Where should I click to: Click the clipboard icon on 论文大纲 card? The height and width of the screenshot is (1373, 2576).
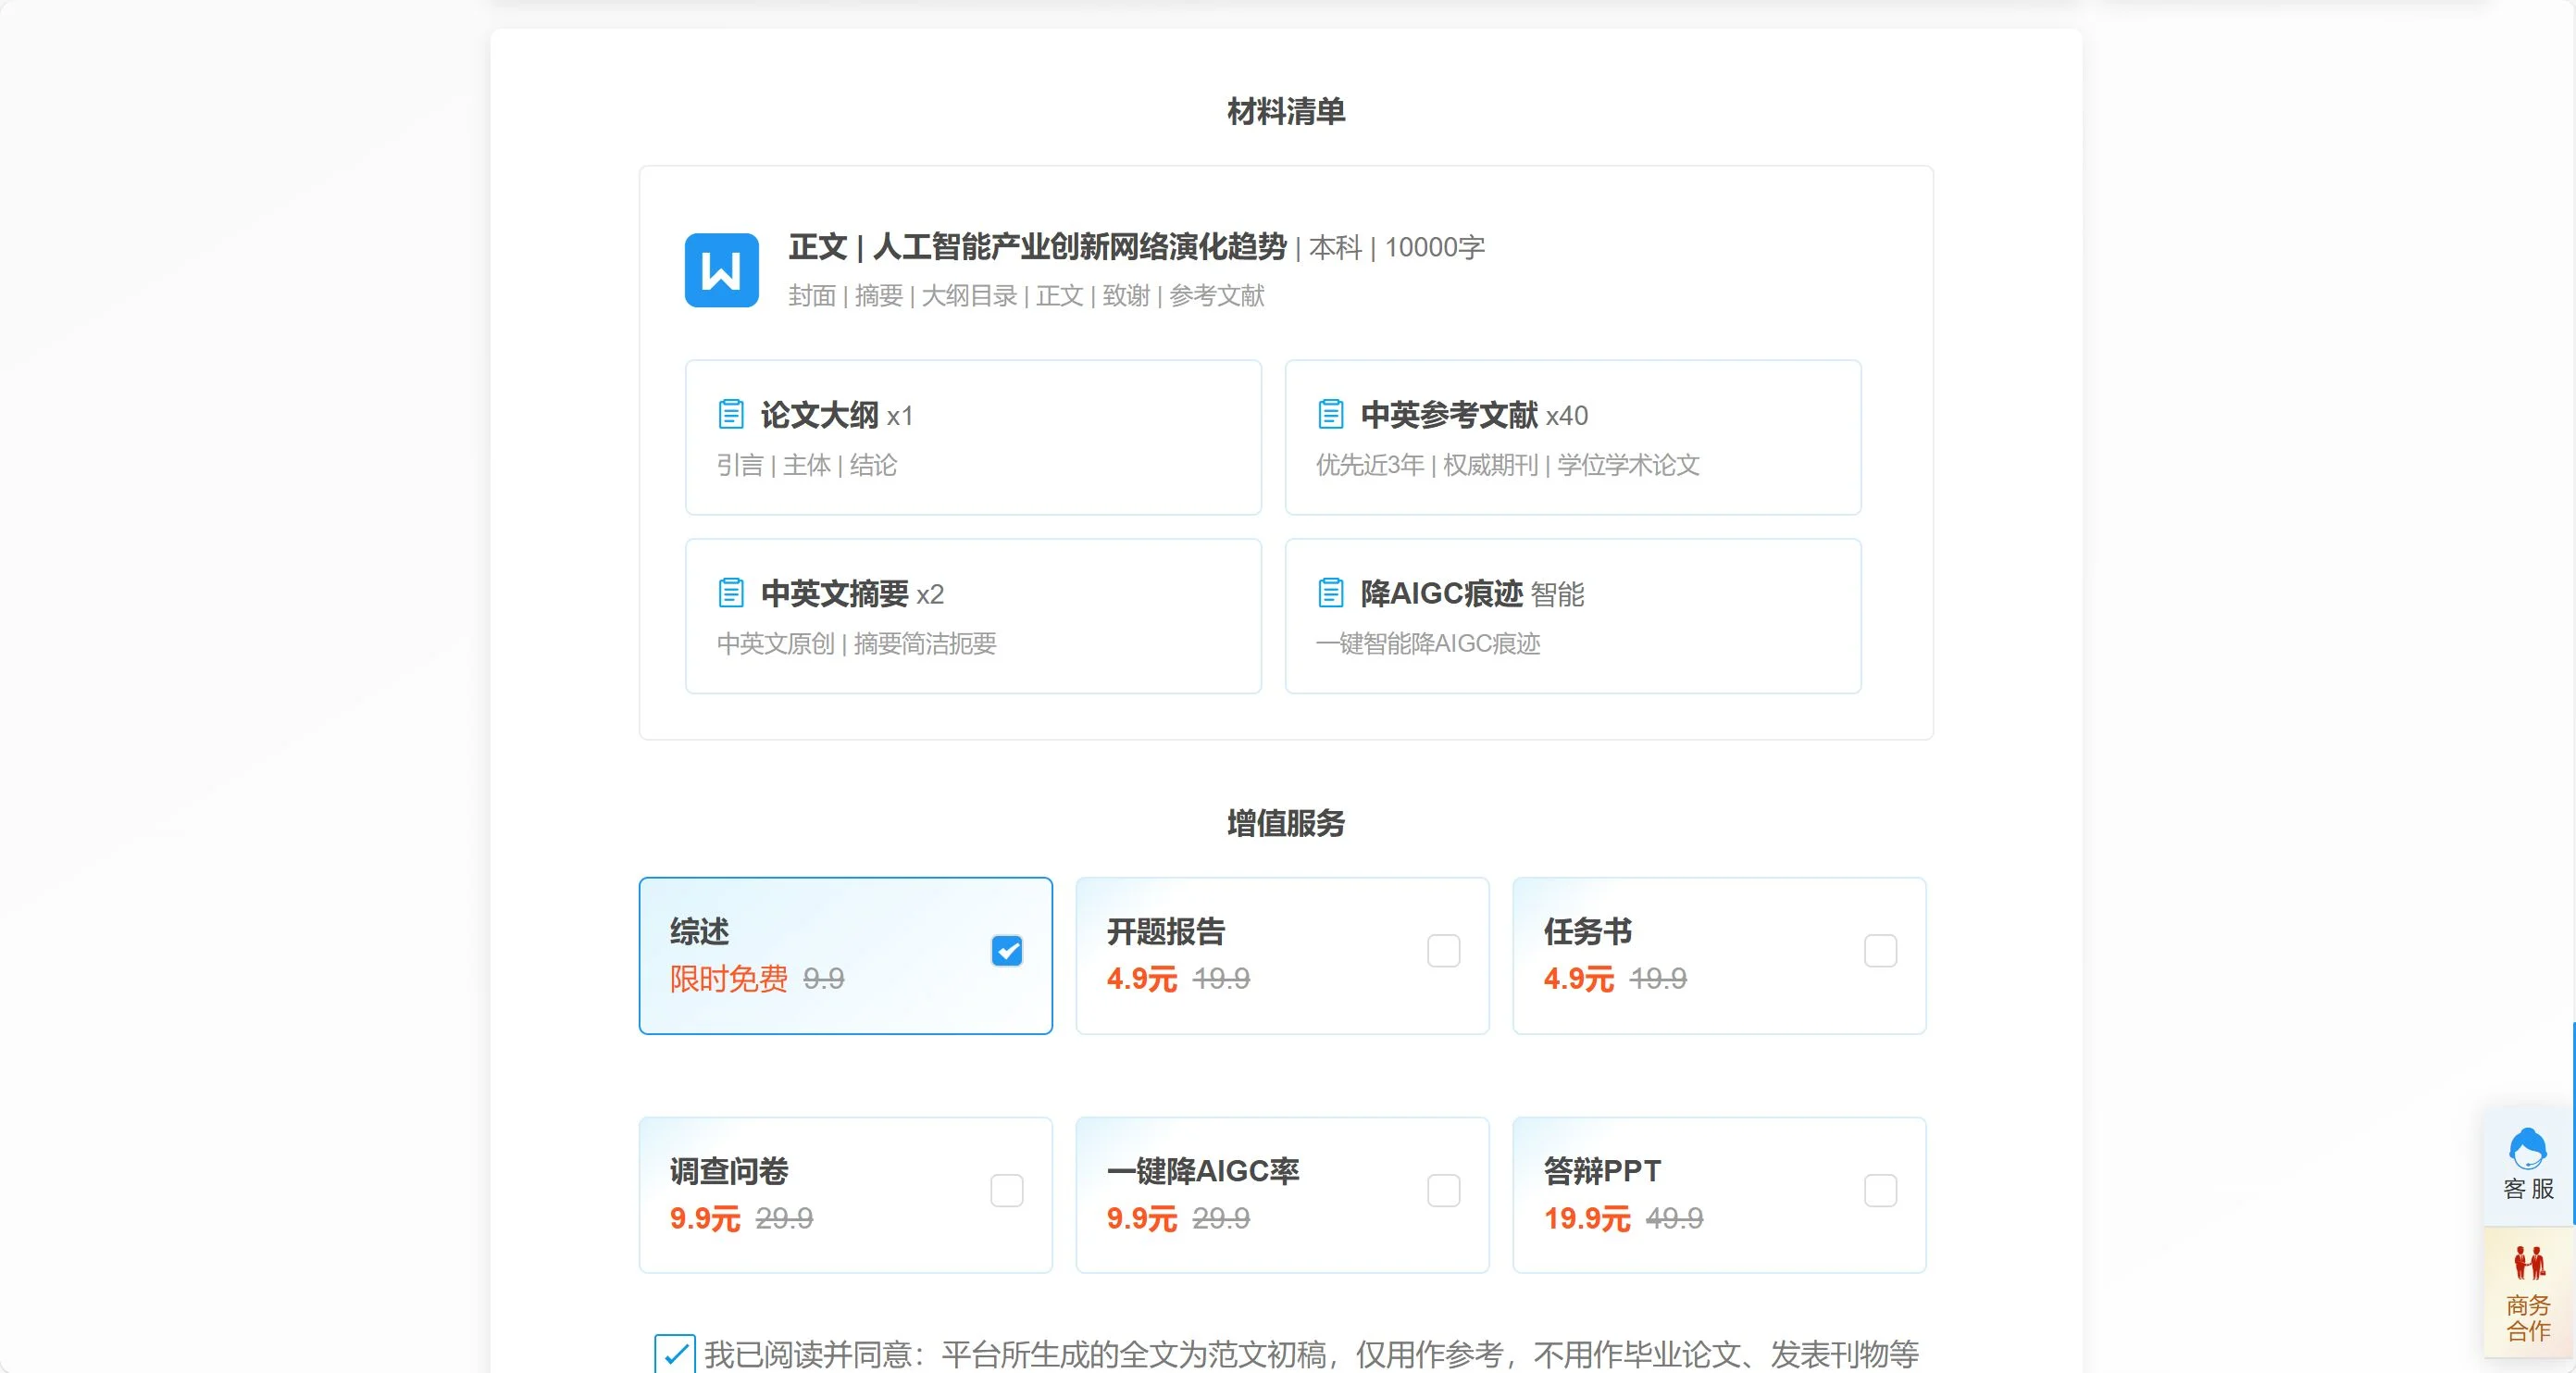point(732,413)
